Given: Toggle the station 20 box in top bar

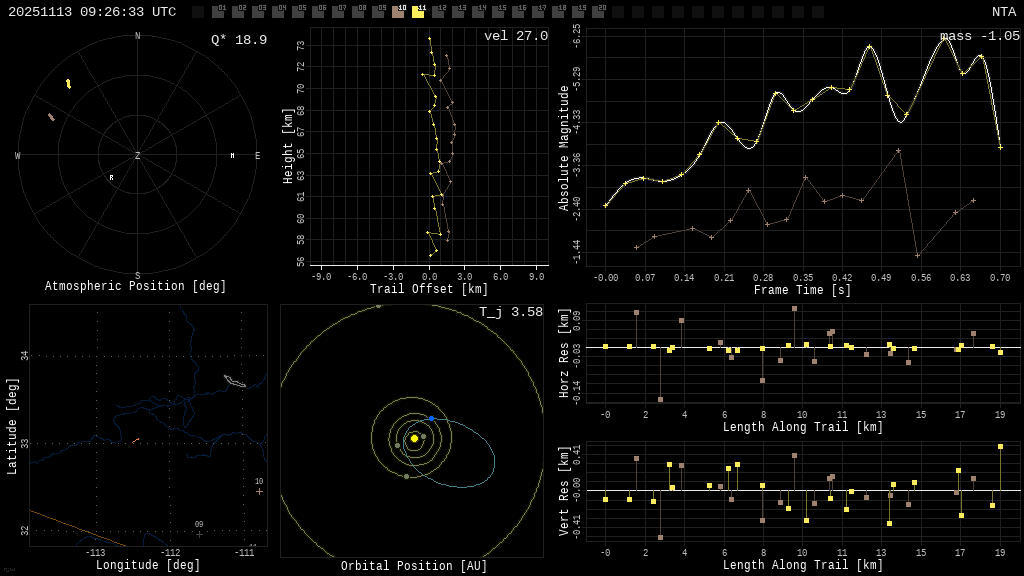Looking at the screenshot, I should (598, 12).
